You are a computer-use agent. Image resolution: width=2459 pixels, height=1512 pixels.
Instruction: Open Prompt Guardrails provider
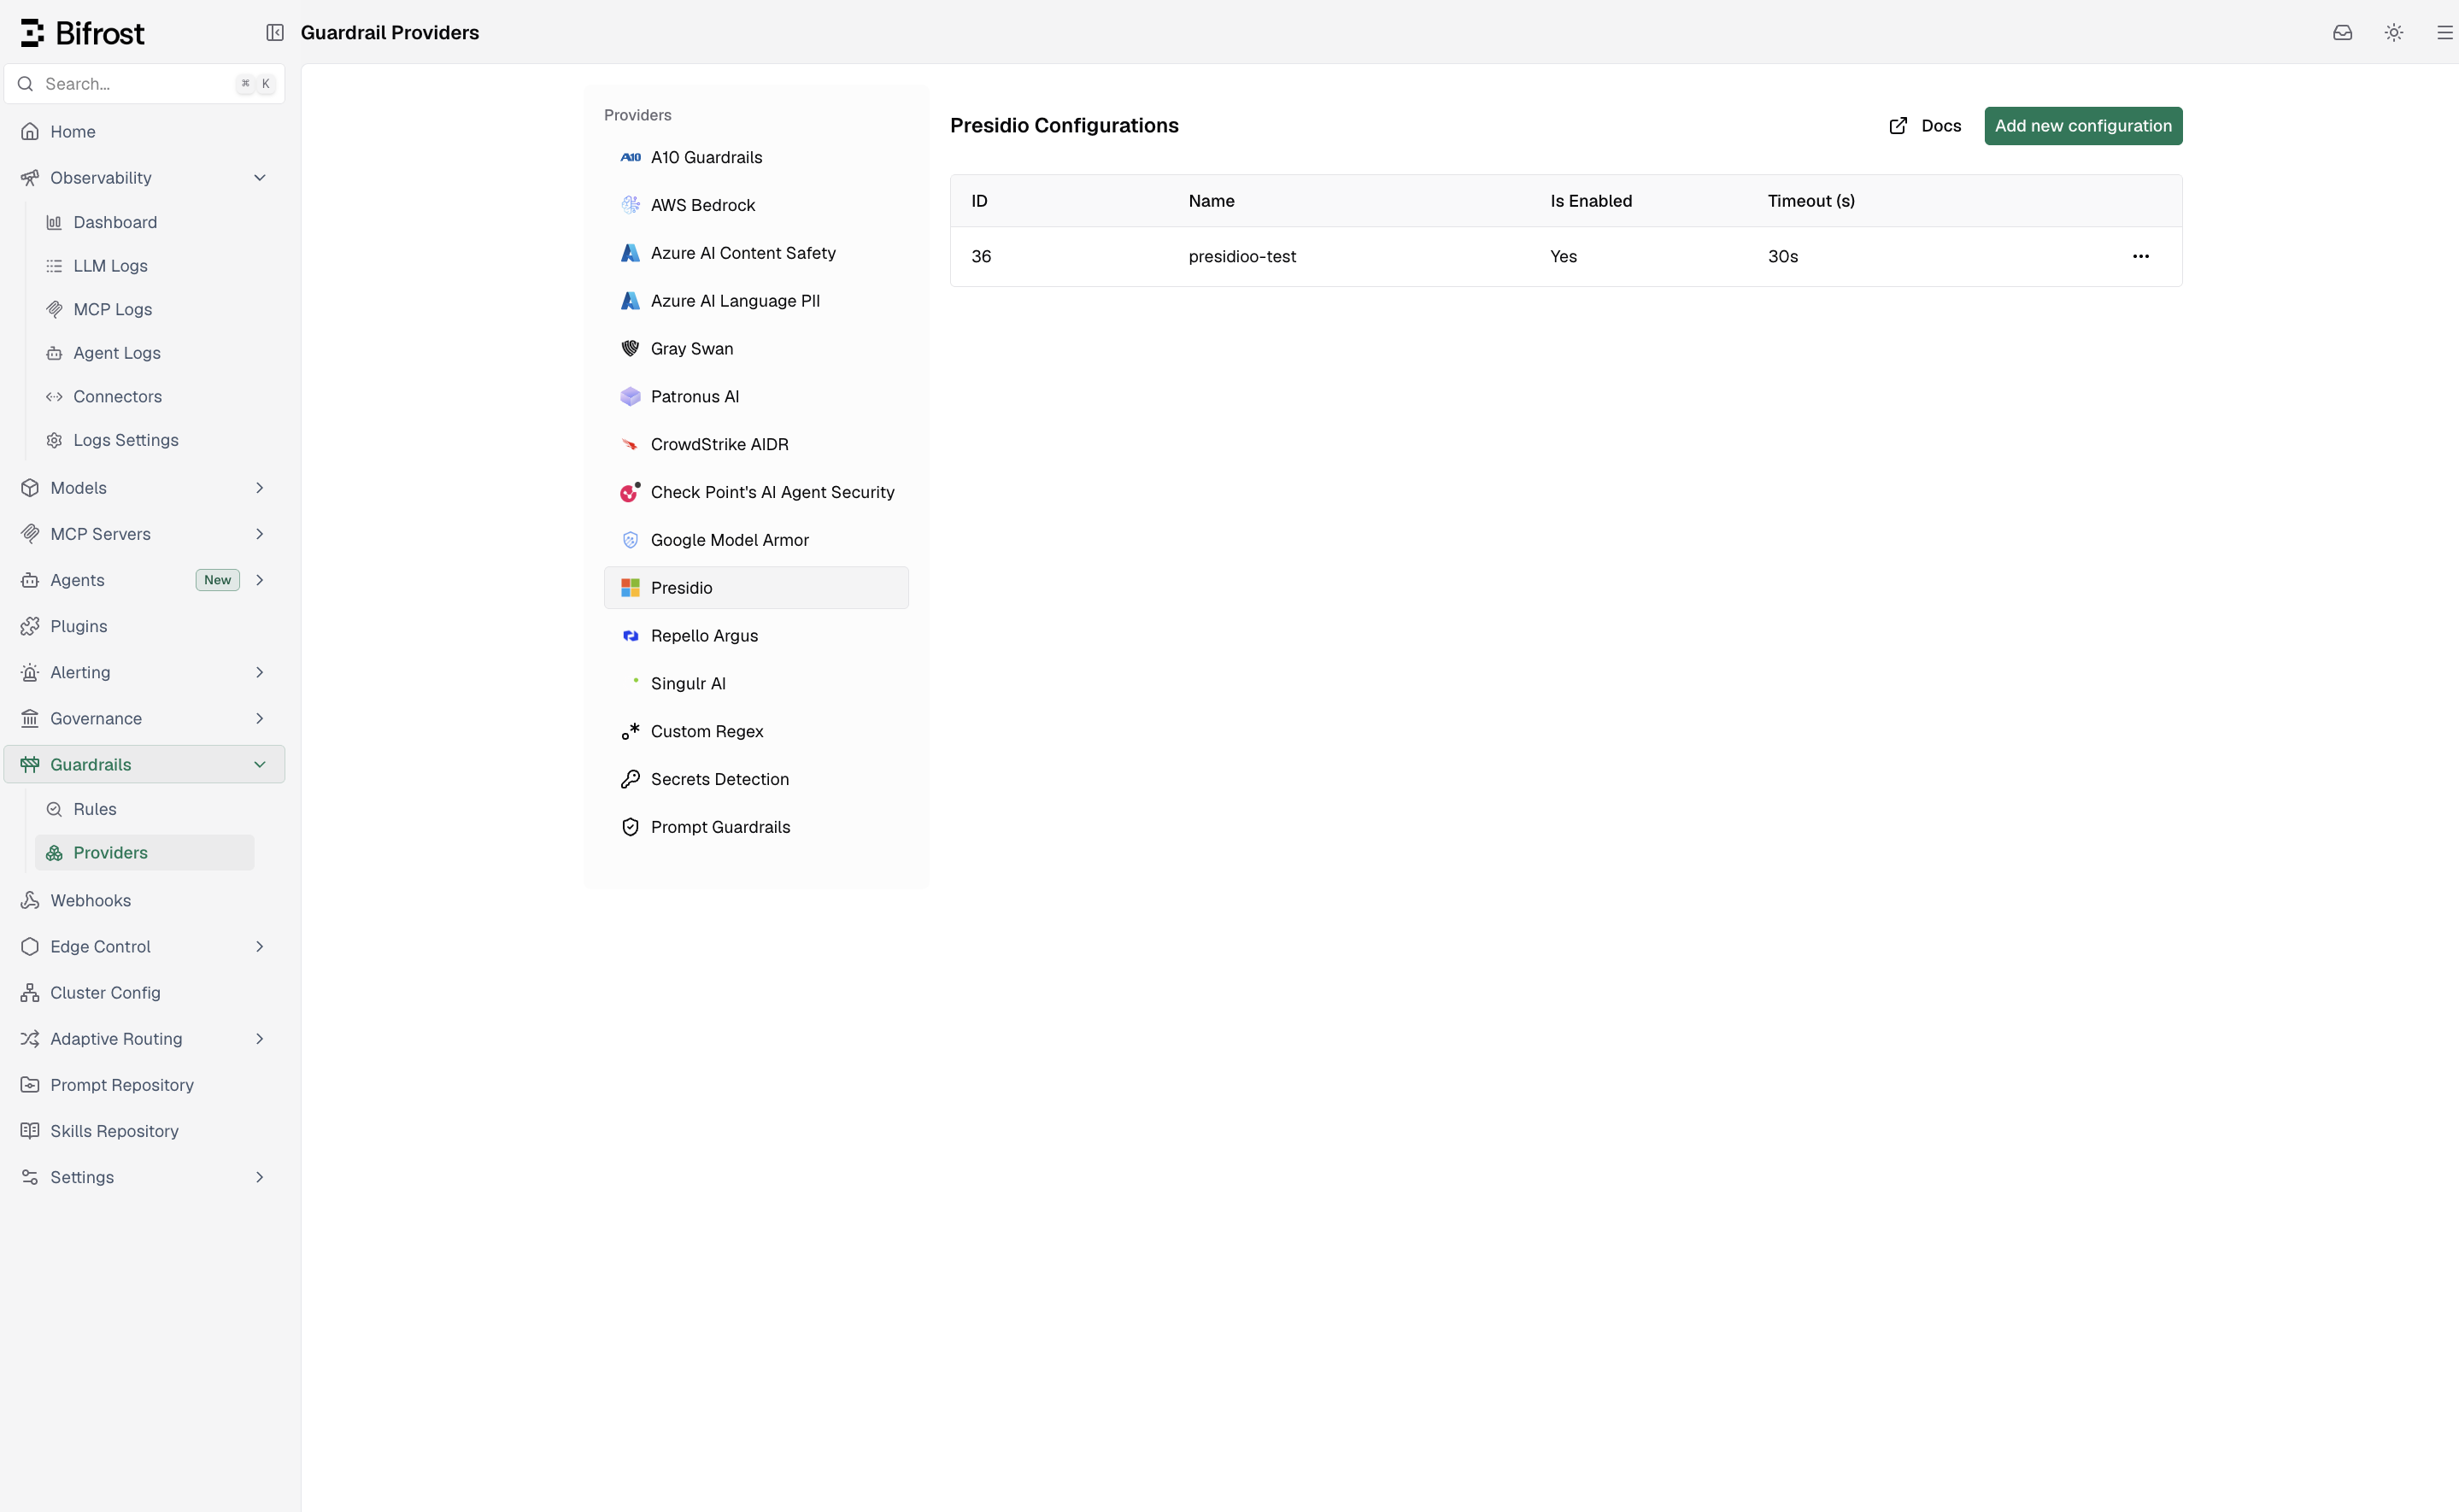[x=756, y=827]
